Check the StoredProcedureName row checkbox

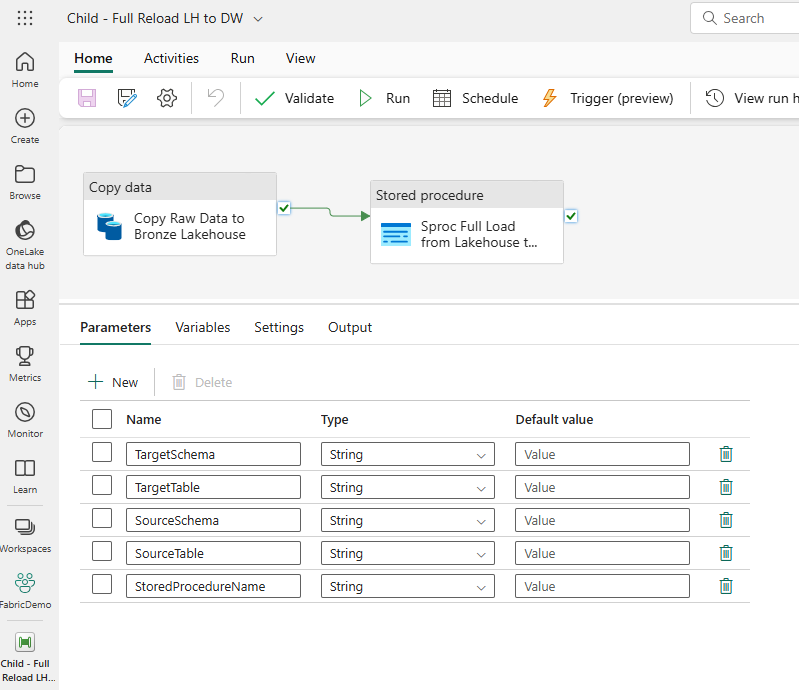click(102, 584)
